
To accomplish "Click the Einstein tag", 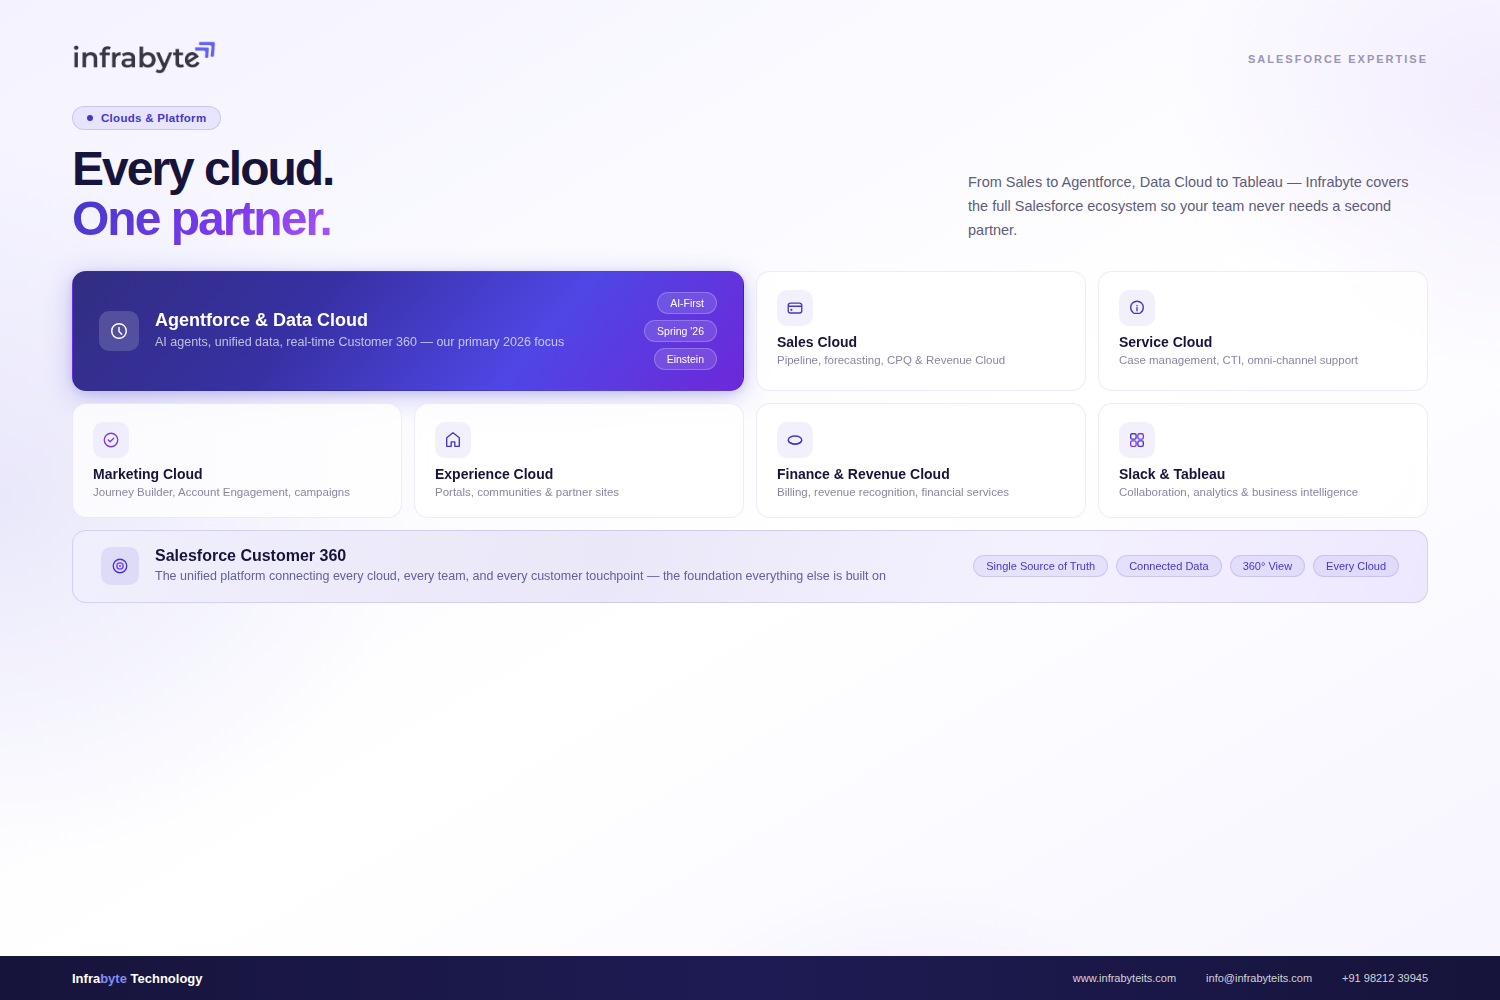I will pyautogui.click(x=685, y=359).
